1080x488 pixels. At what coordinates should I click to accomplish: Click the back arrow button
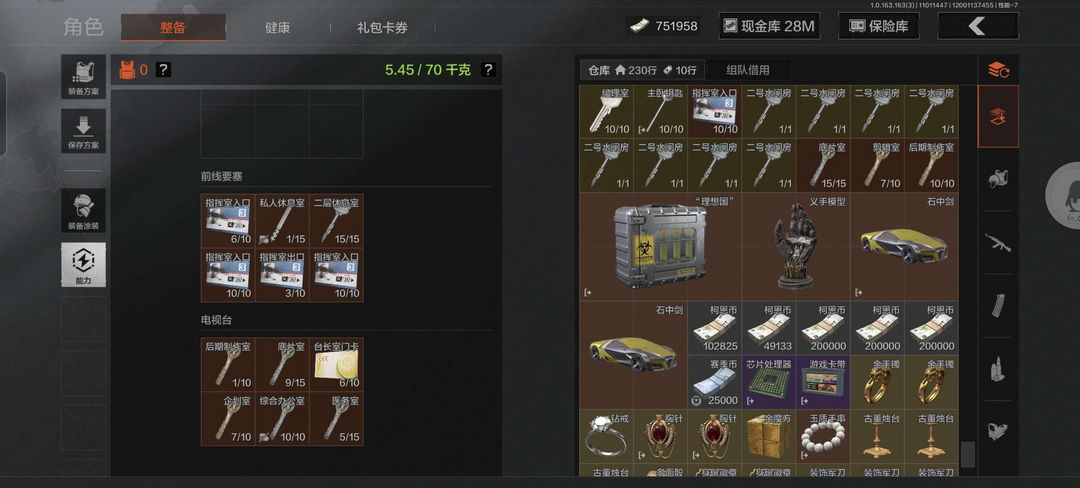(x=978, y=26)
